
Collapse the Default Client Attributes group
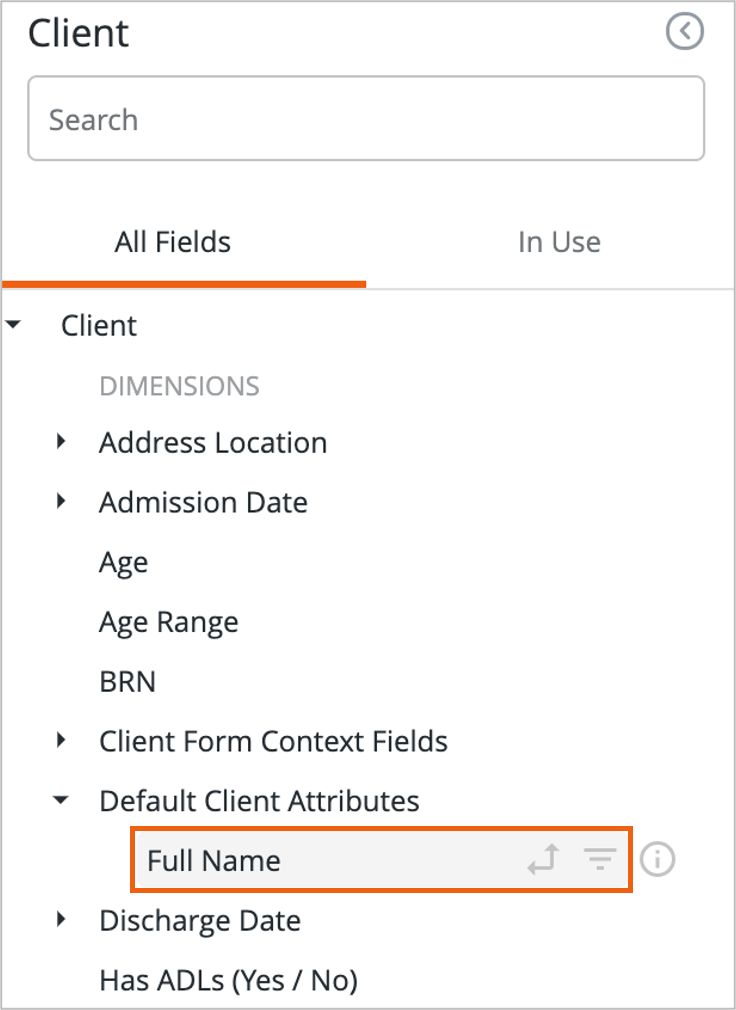(x=62, y=801)
